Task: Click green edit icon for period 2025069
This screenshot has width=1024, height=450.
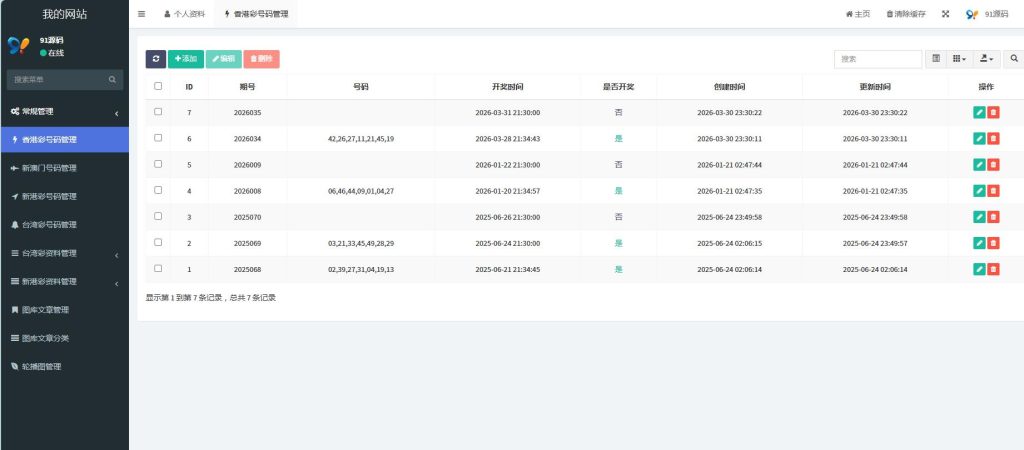Action: 979,243
